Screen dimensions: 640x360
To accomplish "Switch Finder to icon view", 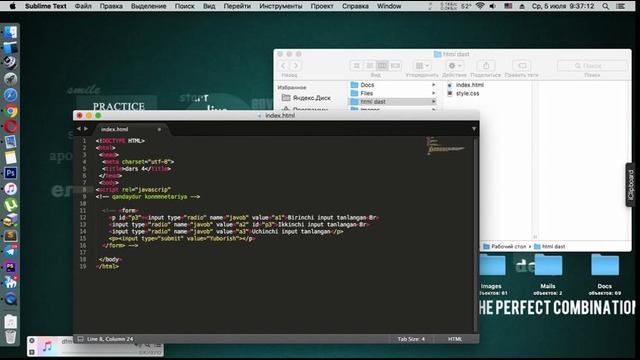I will pos(356,65).
